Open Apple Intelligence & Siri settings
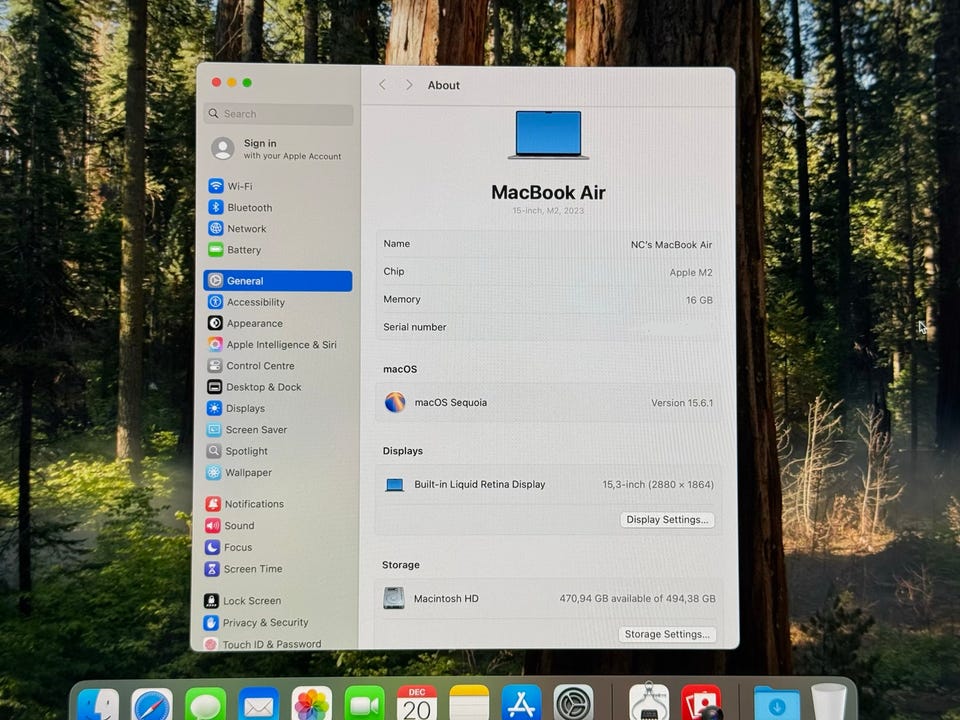Screen dimensions: 960x720 pos(272,345)
